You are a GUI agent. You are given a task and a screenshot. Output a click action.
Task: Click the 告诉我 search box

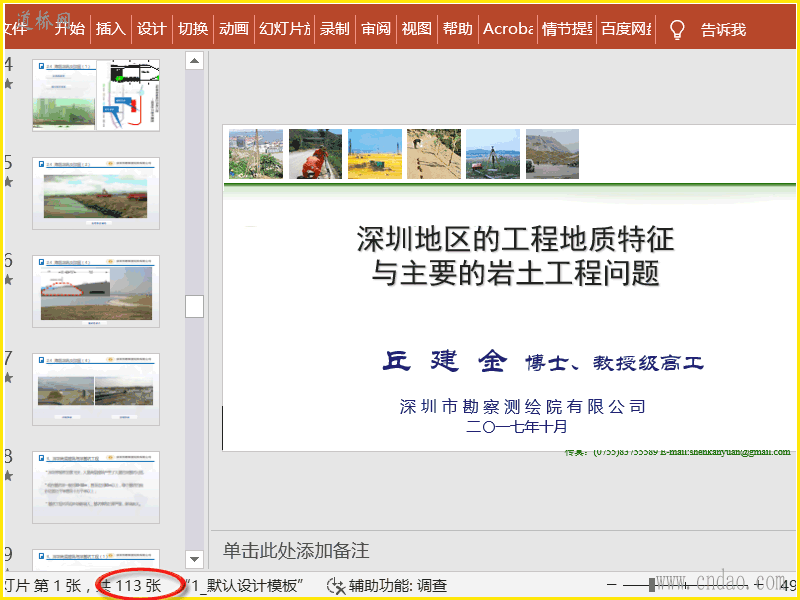tap(723, 30)
